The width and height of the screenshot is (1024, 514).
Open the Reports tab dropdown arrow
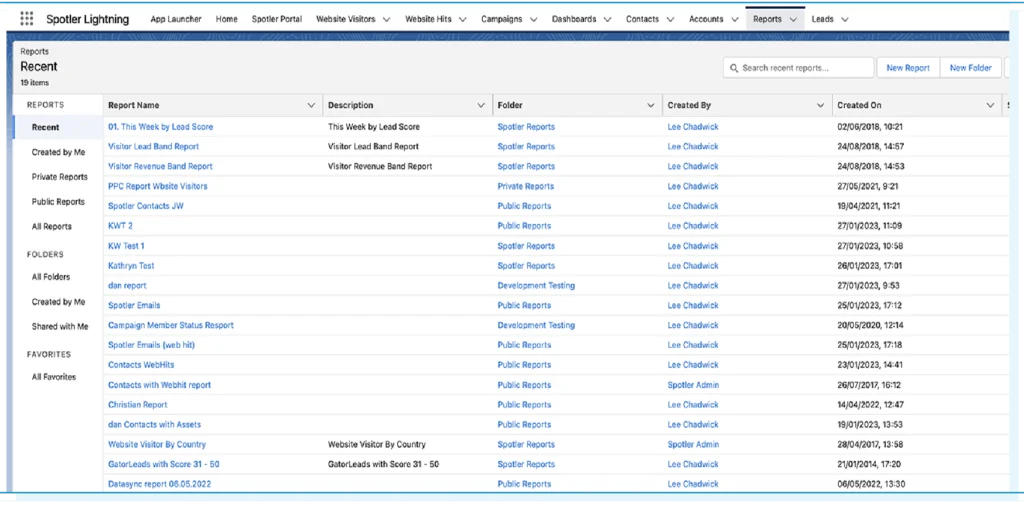[793, 20]
